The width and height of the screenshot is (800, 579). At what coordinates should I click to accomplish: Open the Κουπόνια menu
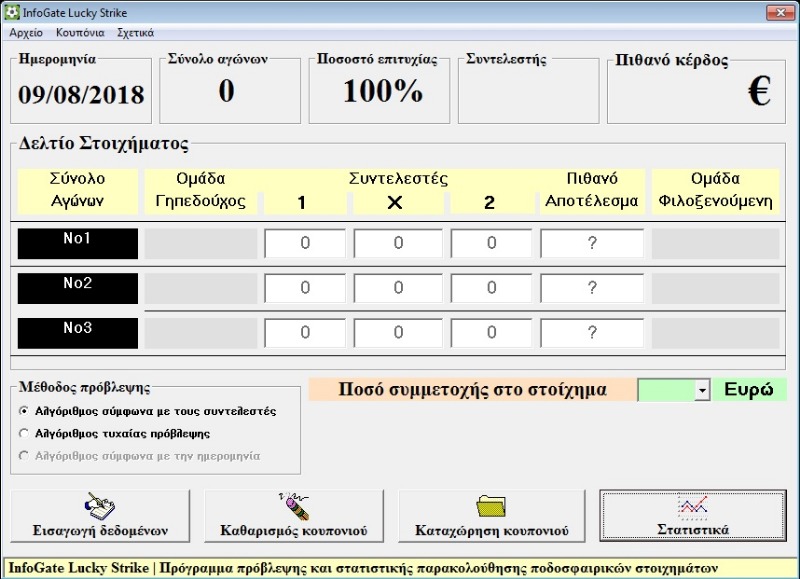(x=80, y=33)
